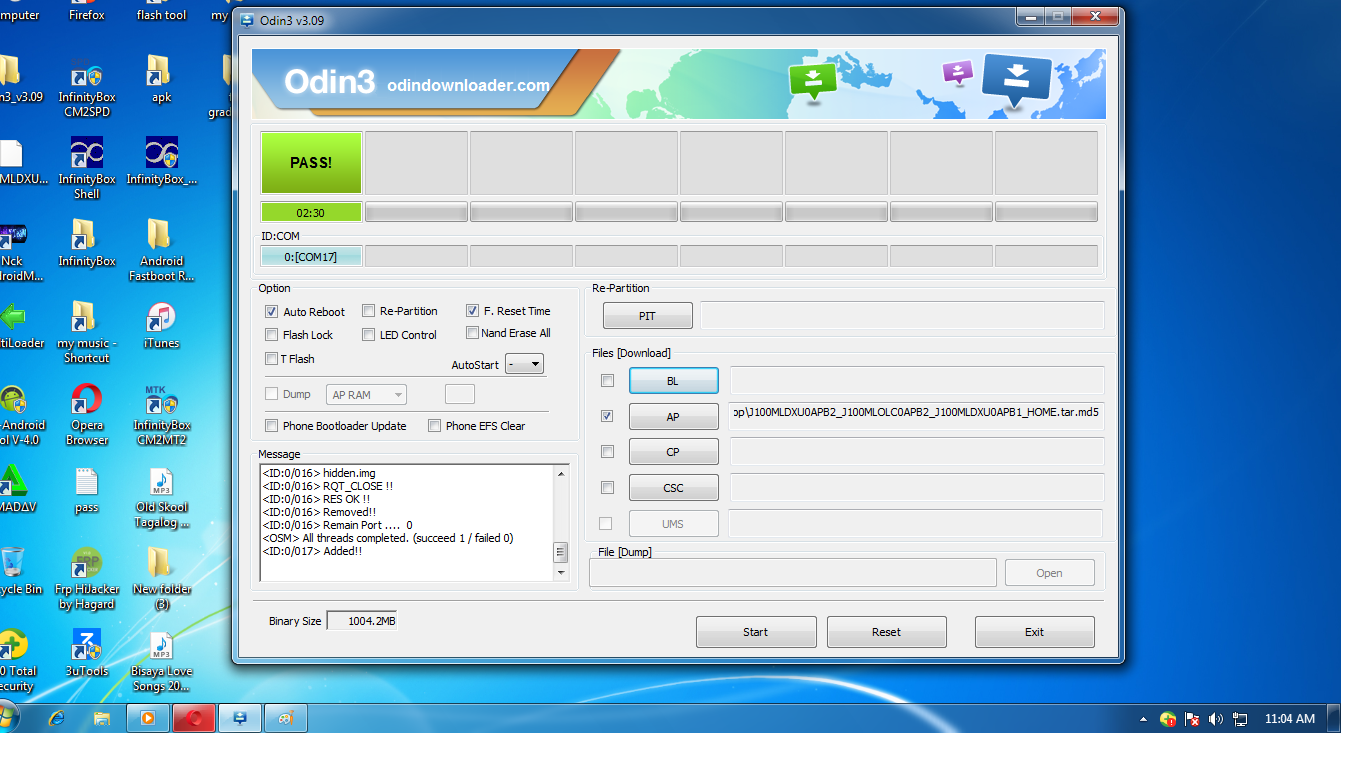
Task: Click the AP file button
Action: click(673, 417)
